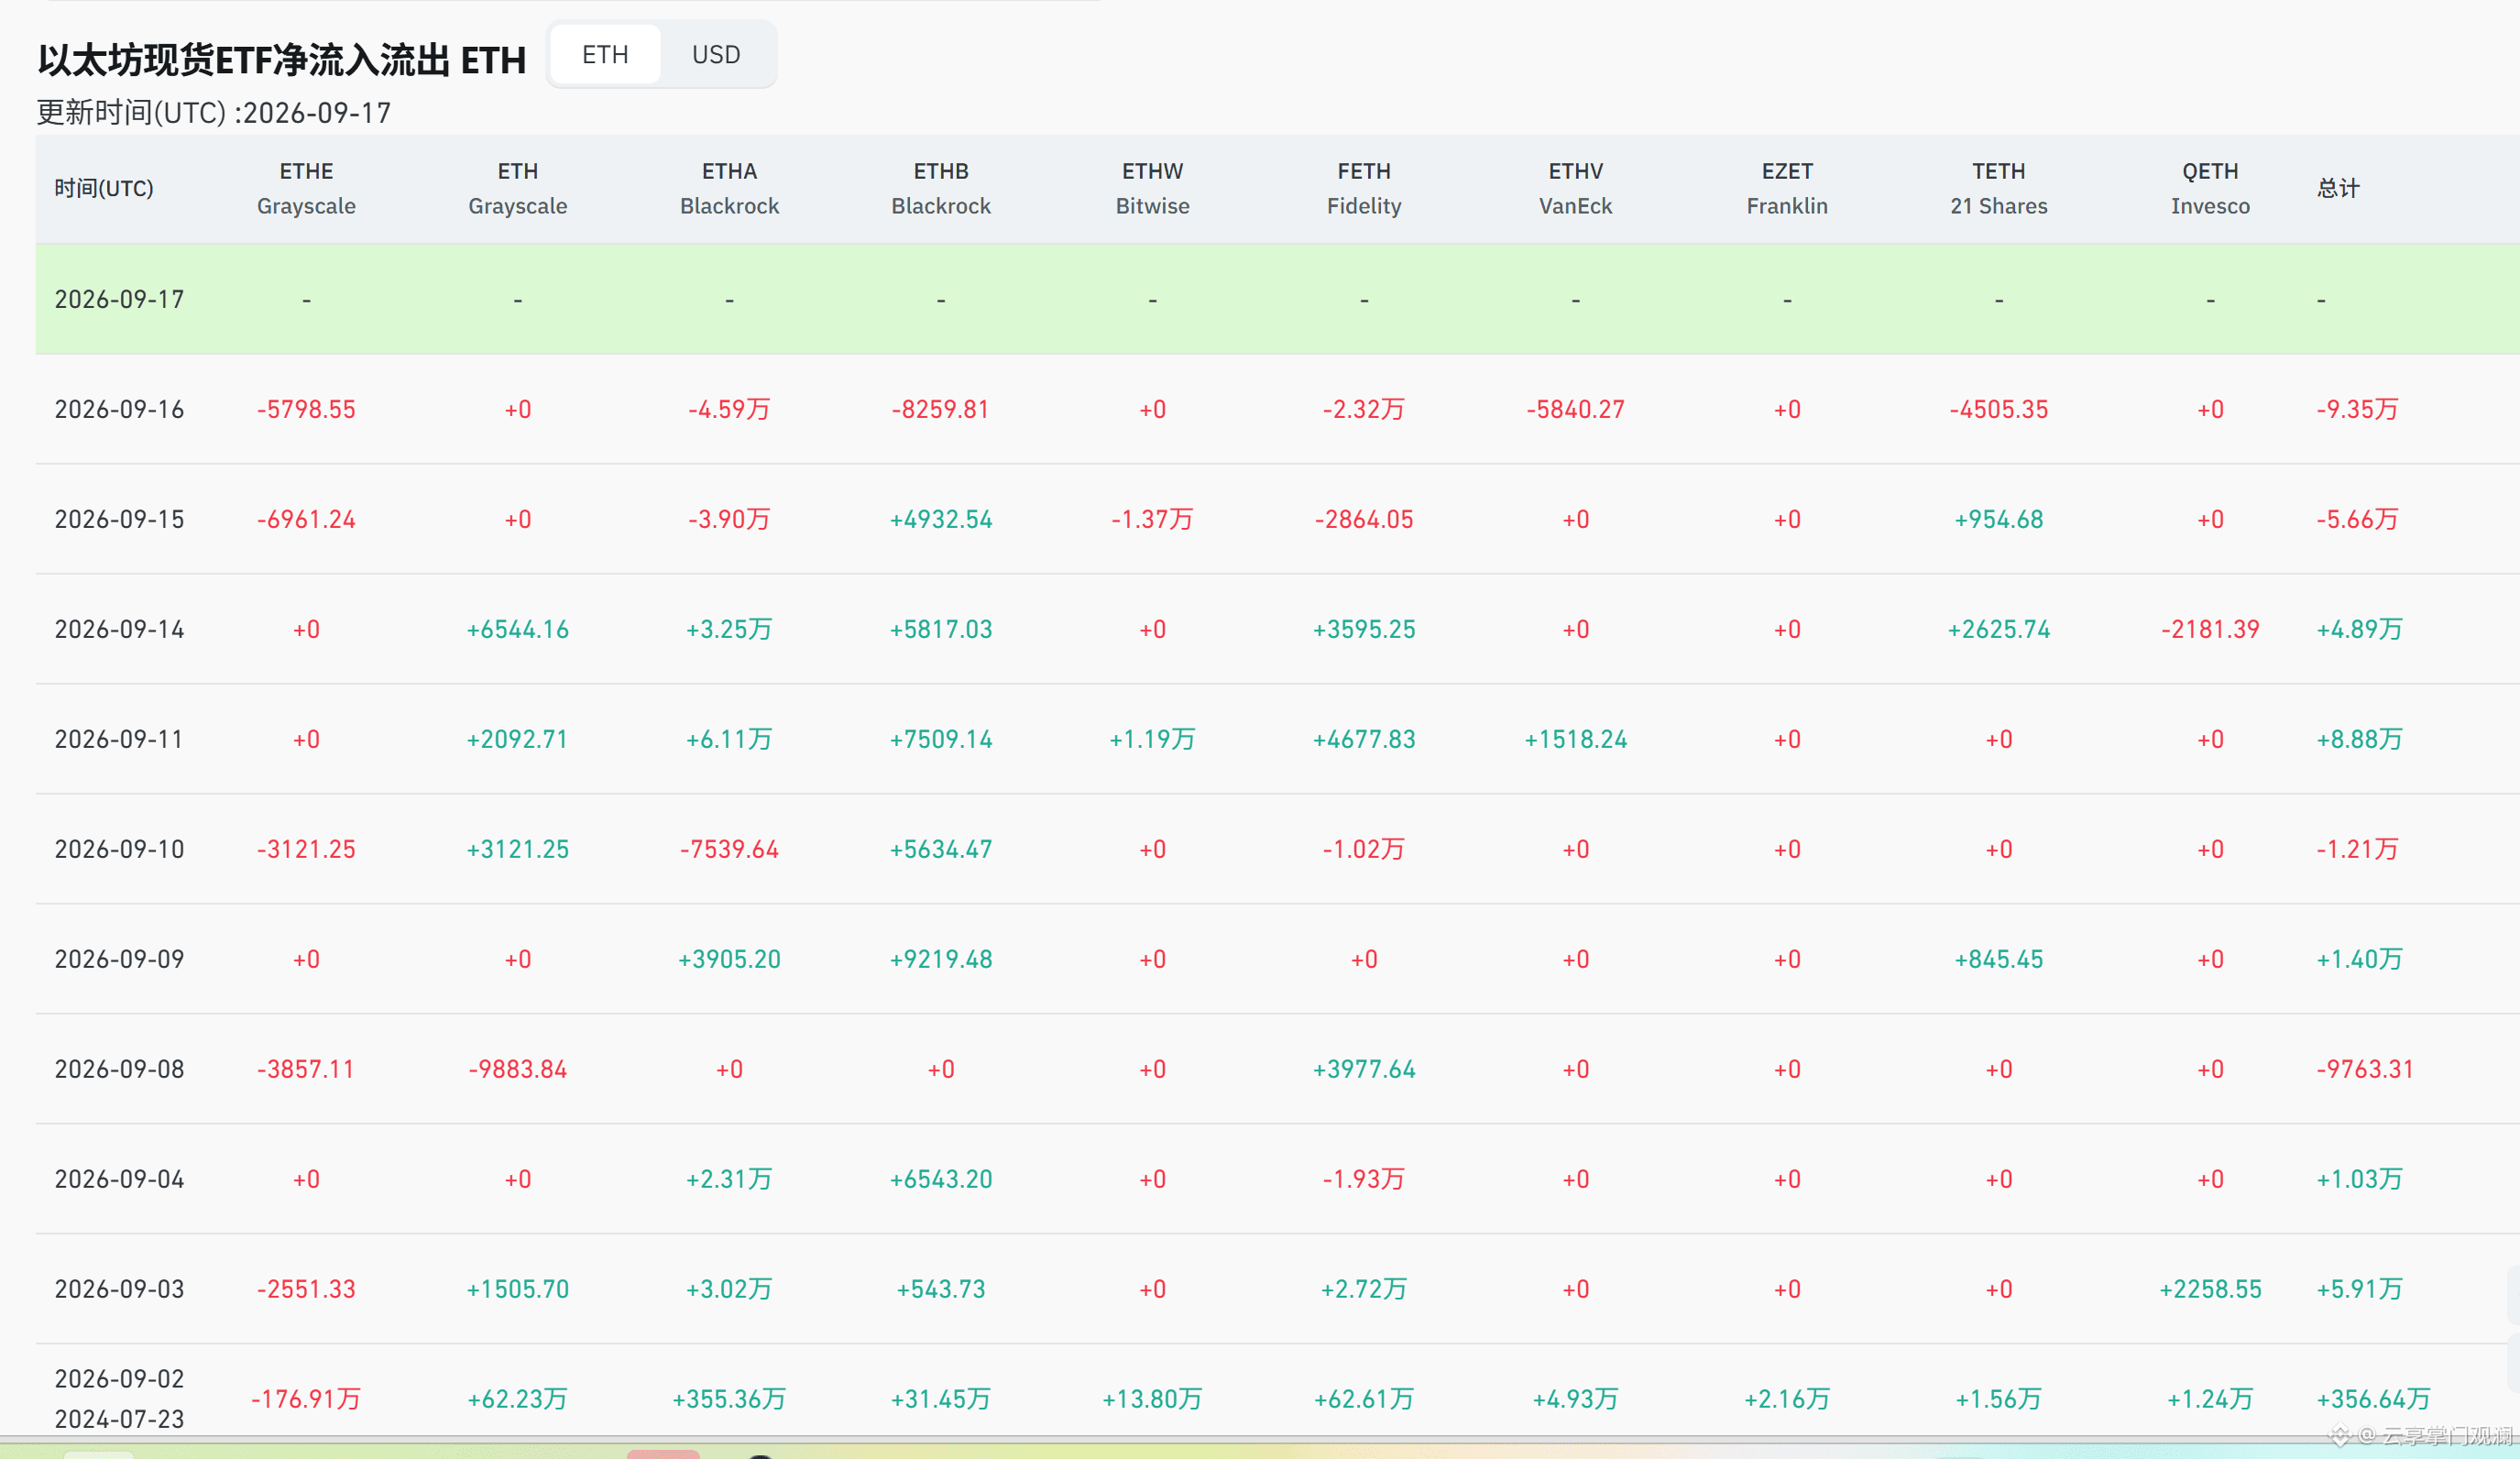Image resolution: width=2520 pixels, height=1459 pixels.
Task: Click the +356.64万 cumulative total
Action: [x=2373, y=1399]
